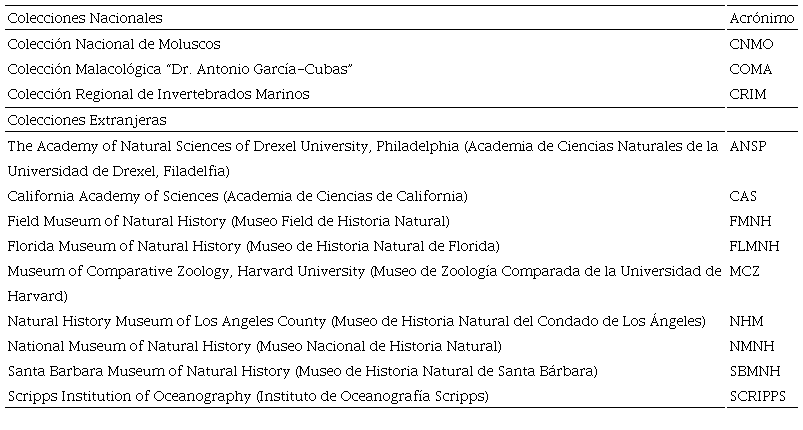
Task: Select the Field Museum of Natural History entry
Action: tap(228, 221)
